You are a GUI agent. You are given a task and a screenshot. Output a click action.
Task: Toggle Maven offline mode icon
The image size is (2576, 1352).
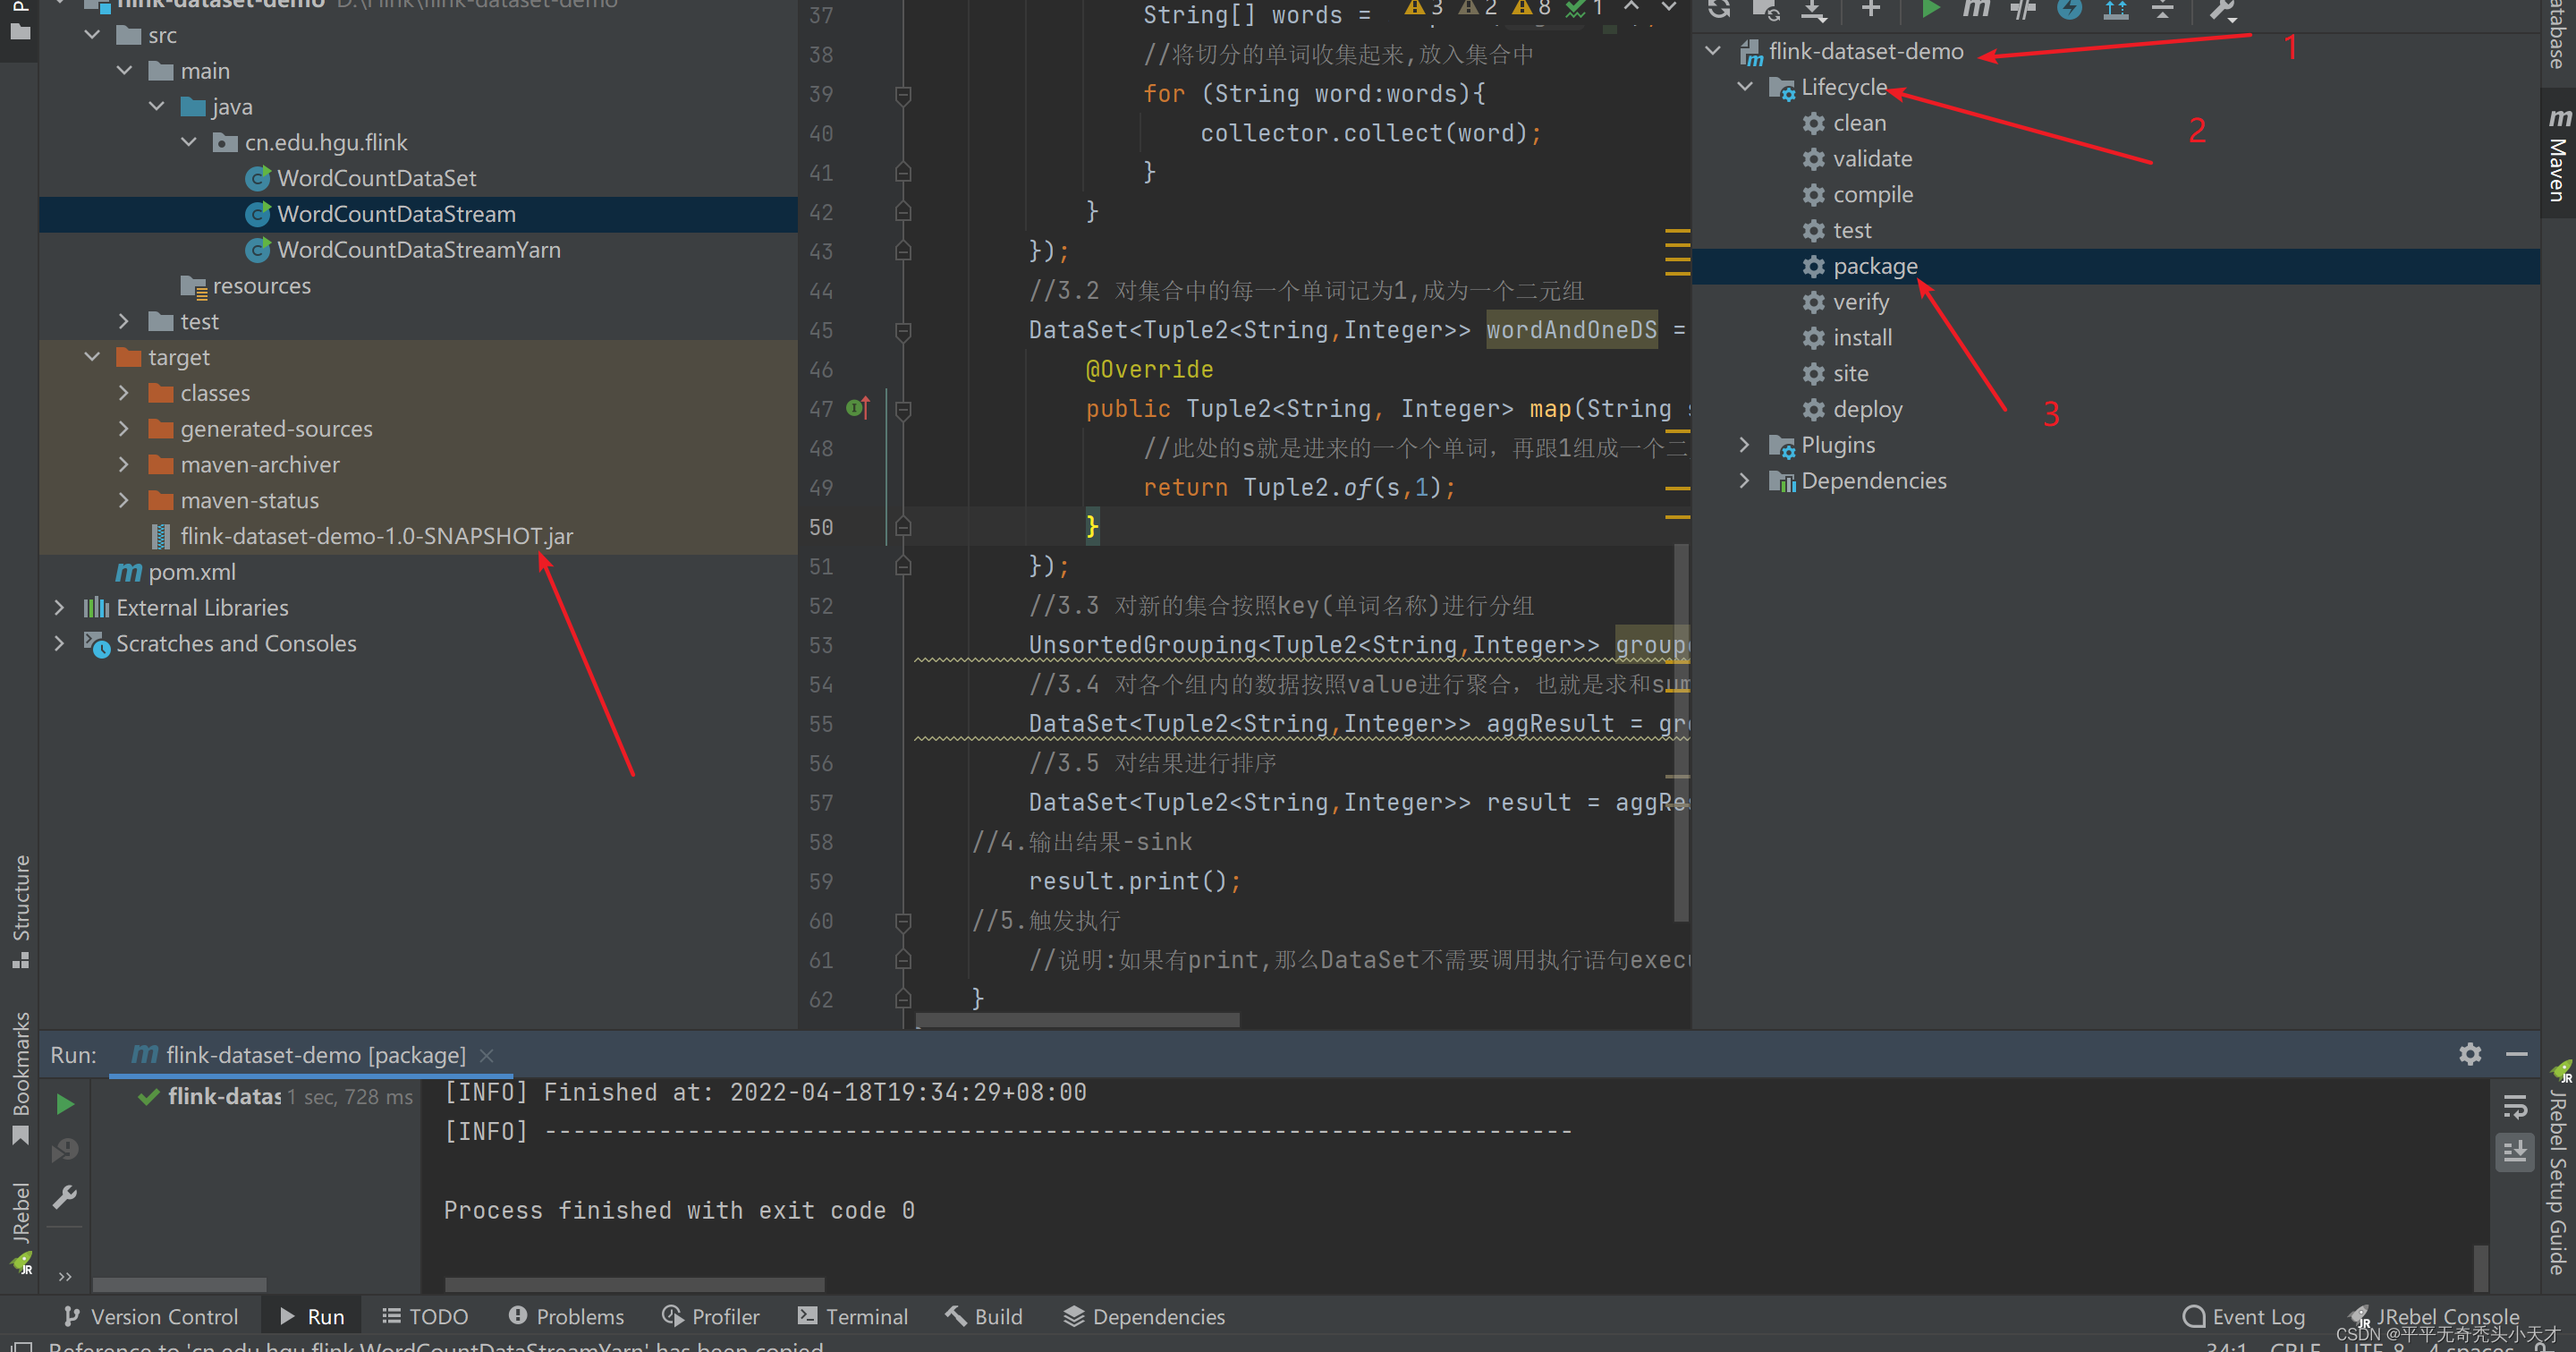tap(2022, 9)
